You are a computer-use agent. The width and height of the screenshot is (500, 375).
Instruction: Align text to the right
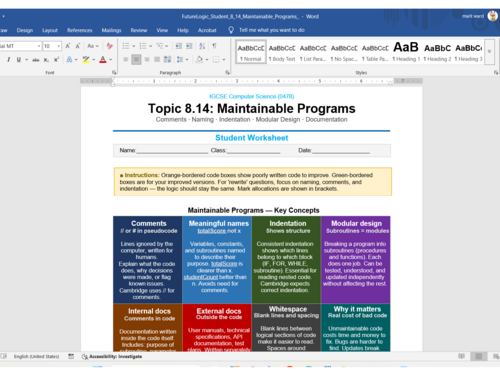147,60
